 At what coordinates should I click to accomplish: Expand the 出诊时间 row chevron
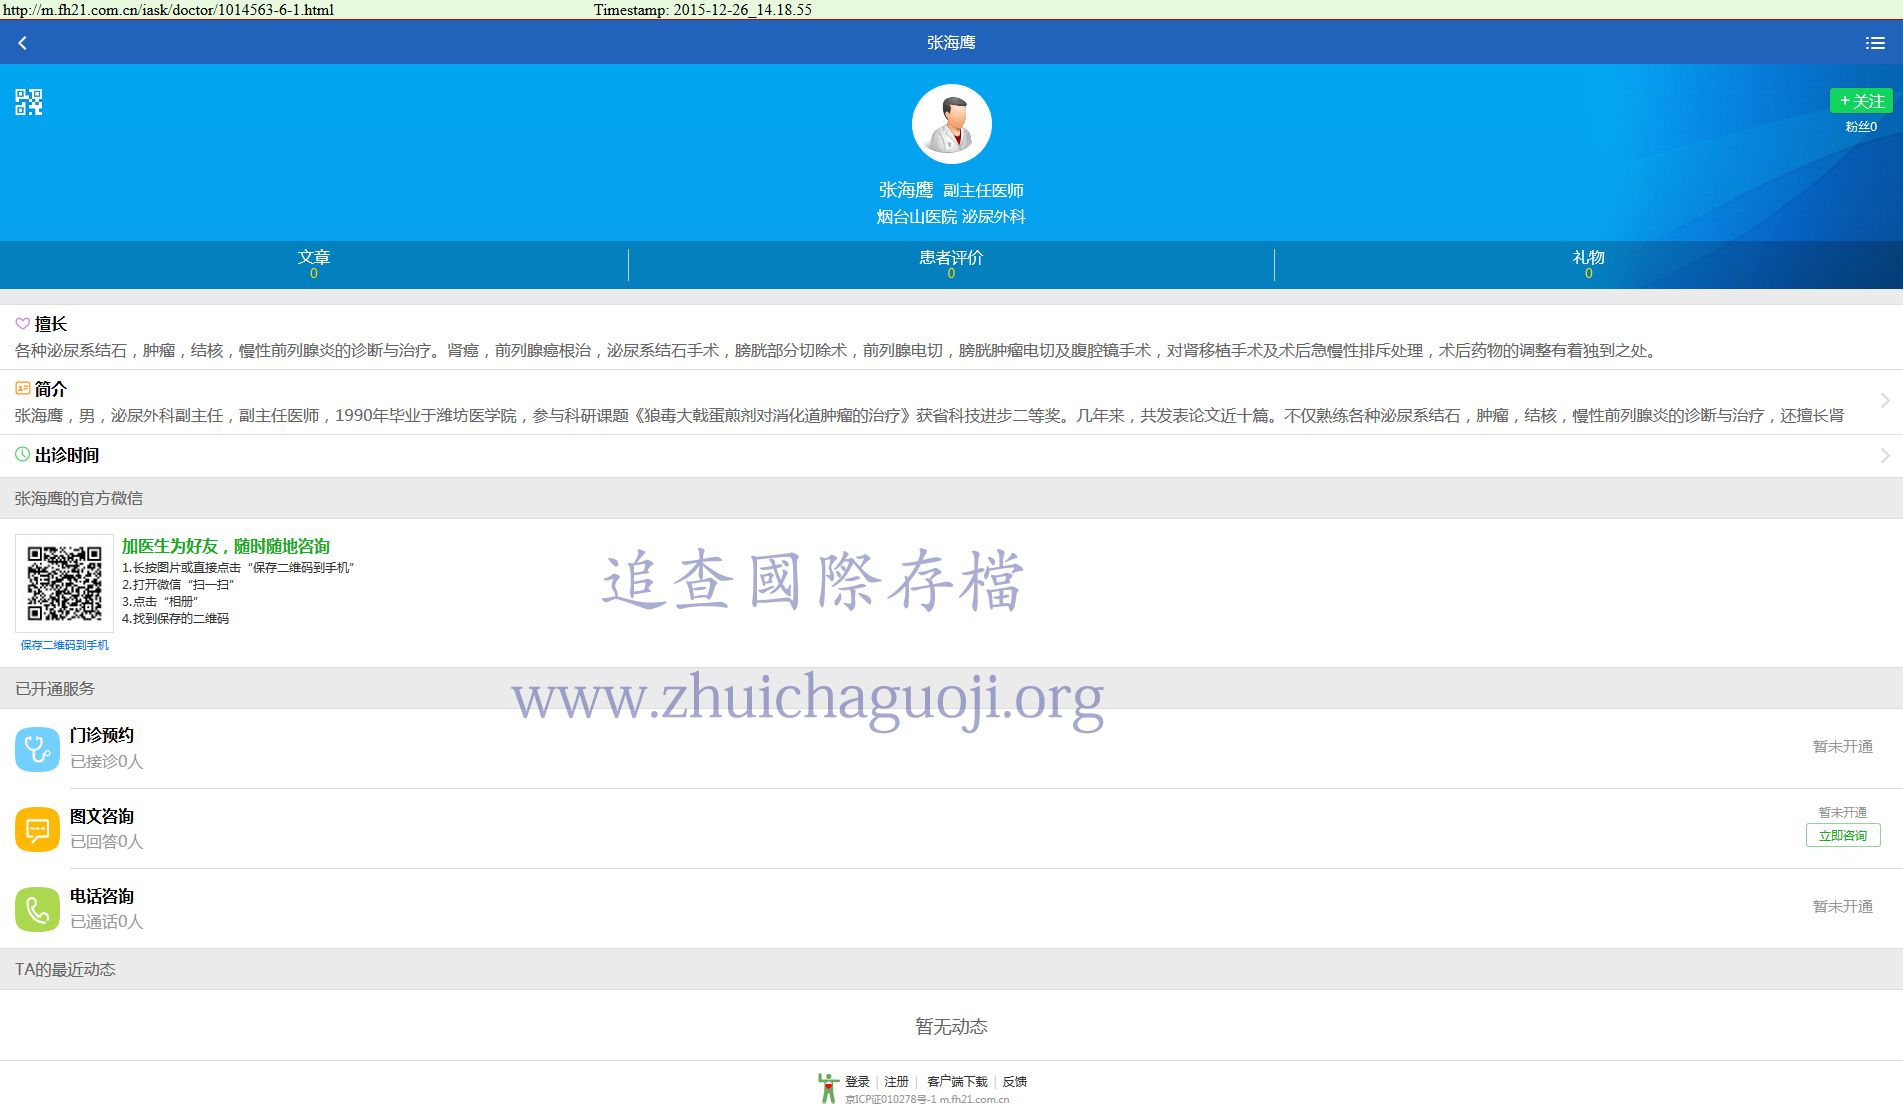1884,456
